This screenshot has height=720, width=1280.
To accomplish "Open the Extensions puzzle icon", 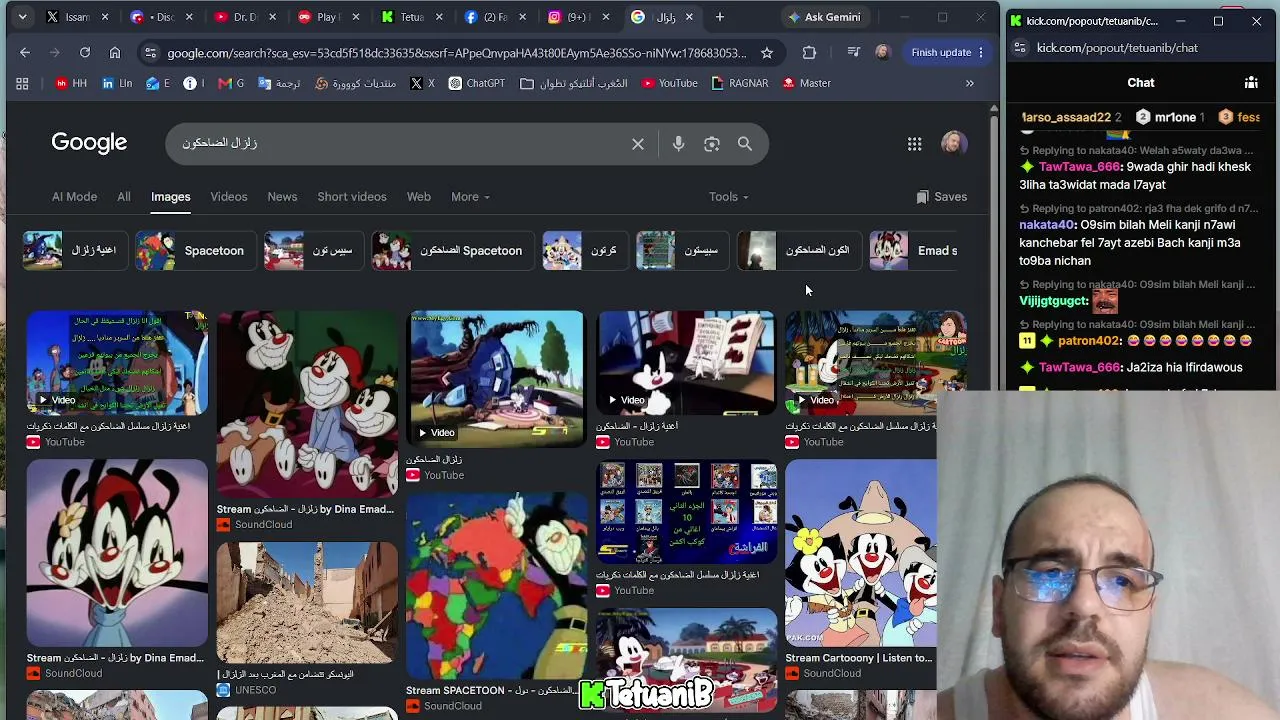I will pos(809,52).
